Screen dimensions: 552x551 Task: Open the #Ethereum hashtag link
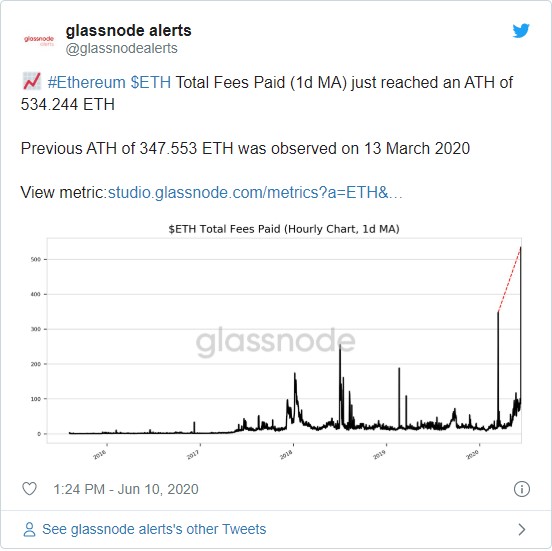(87, 82)
